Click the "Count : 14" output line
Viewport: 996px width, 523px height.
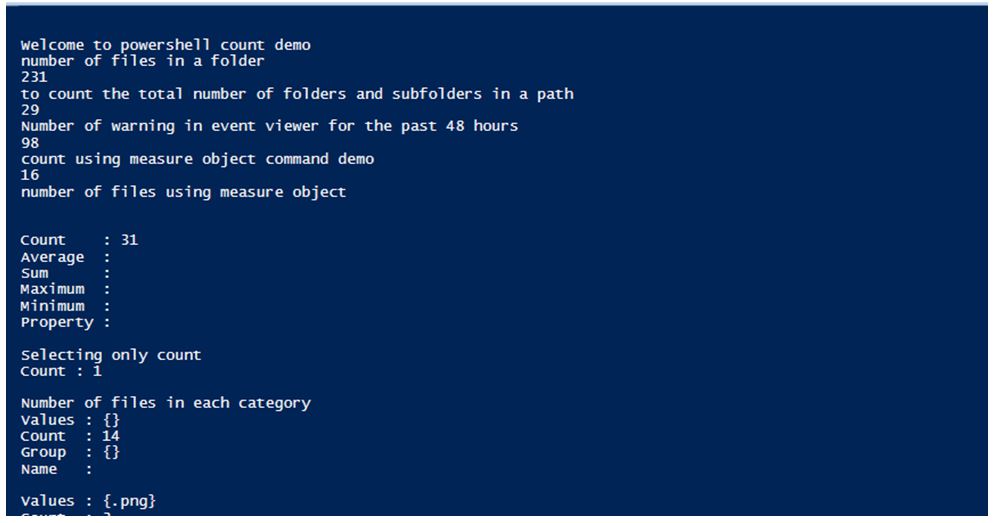coord(70,436)
